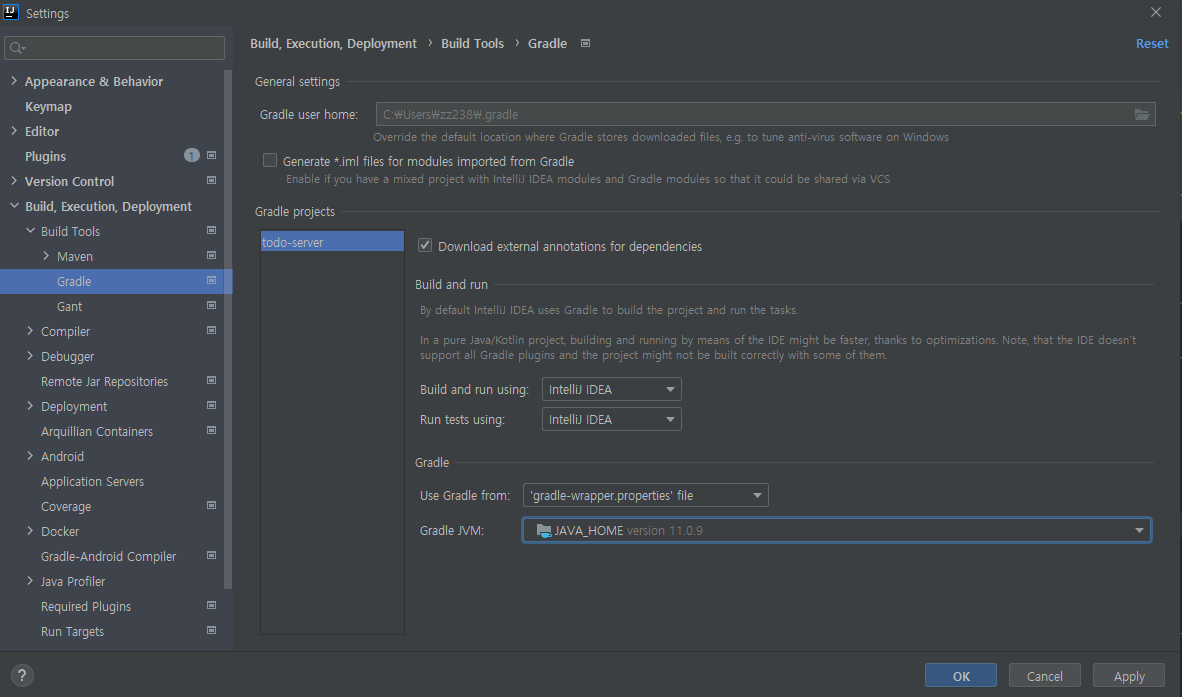The image size is (1182, 697).
Task: Click the project-level settings icon beside Gradle breadcrumb
Action: point(585,44)
